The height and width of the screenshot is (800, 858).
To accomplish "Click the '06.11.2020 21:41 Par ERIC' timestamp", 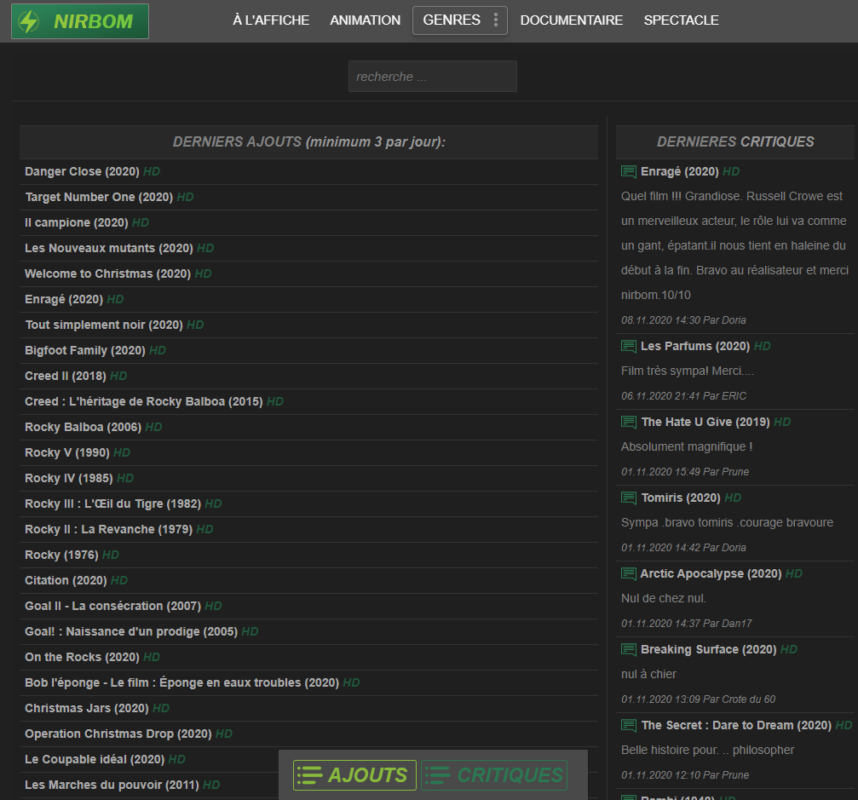I will click(x=683, y=396).
